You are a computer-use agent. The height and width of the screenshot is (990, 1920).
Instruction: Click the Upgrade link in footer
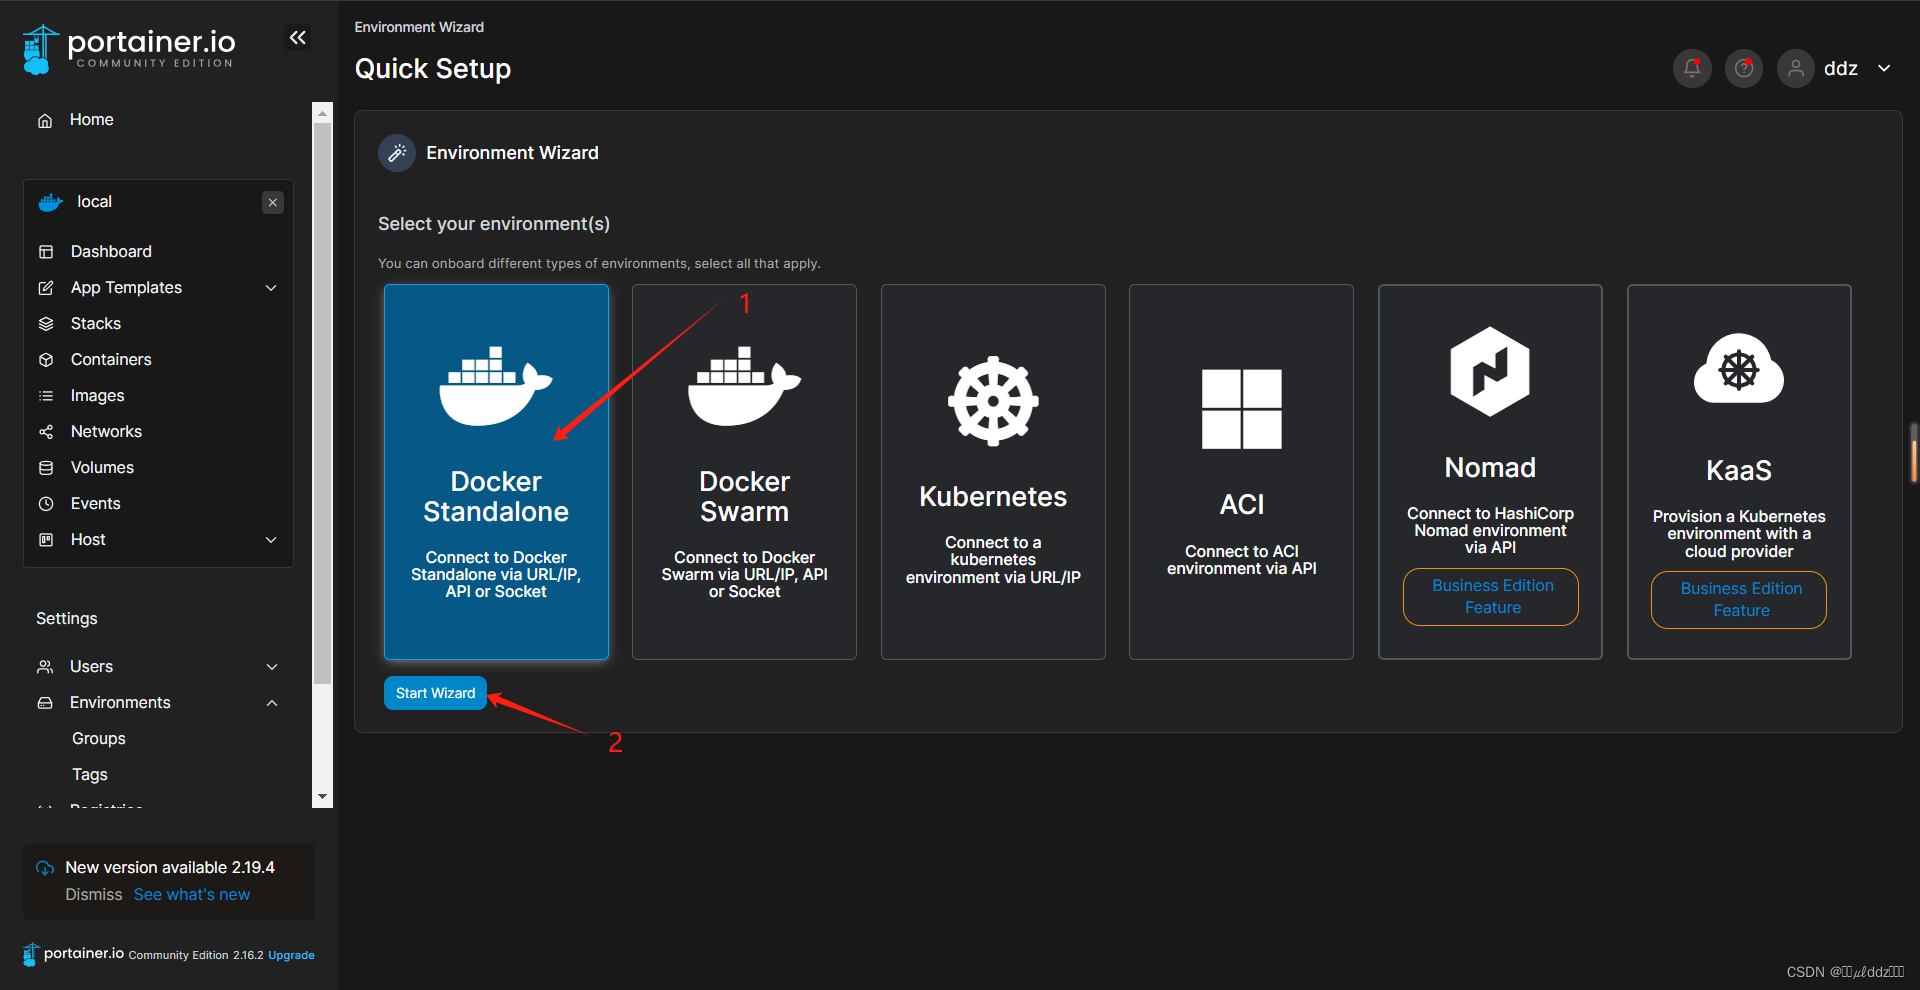[x=291, y=955]
